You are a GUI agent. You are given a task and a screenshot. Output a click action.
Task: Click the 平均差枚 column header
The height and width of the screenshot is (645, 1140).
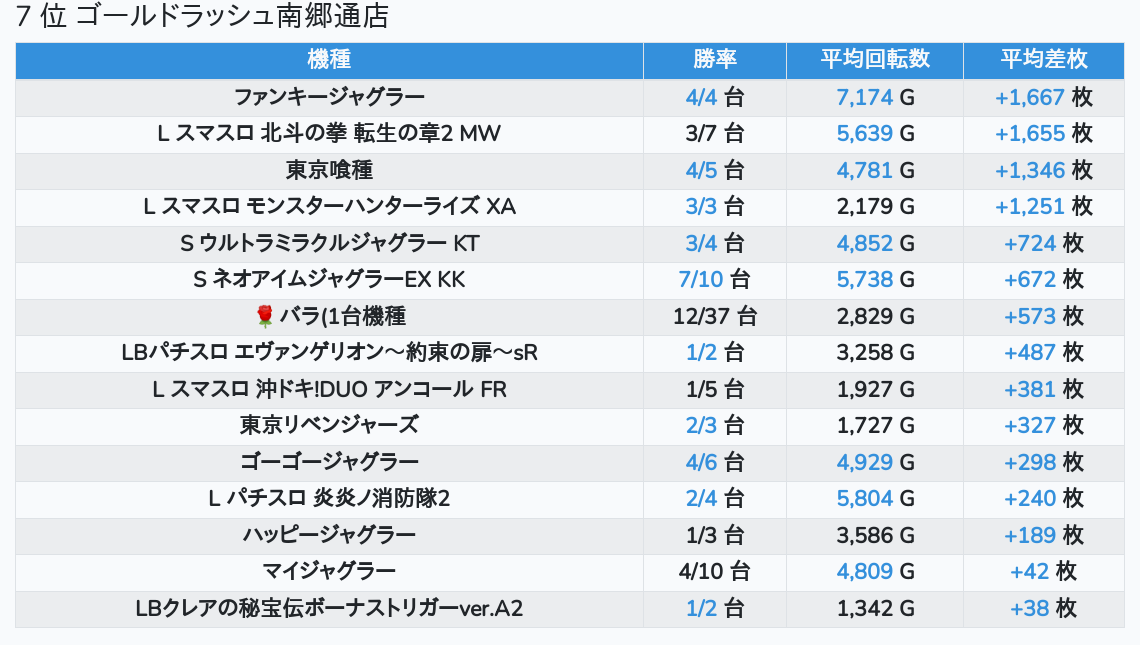[1044, 60]
